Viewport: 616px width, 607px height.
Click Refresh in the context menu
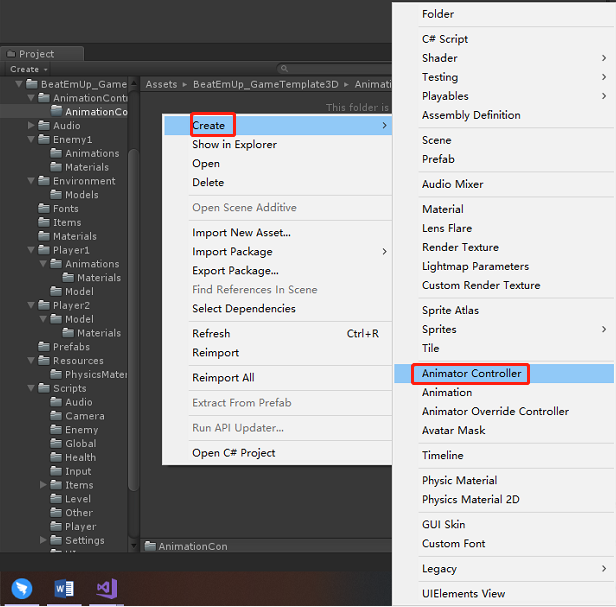pos(278,334)
